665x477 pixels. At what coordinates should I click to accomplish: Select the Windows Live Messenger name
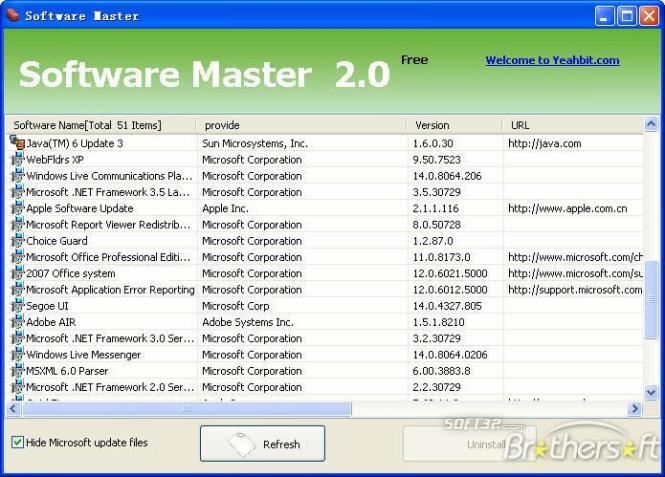click(84, 355)
